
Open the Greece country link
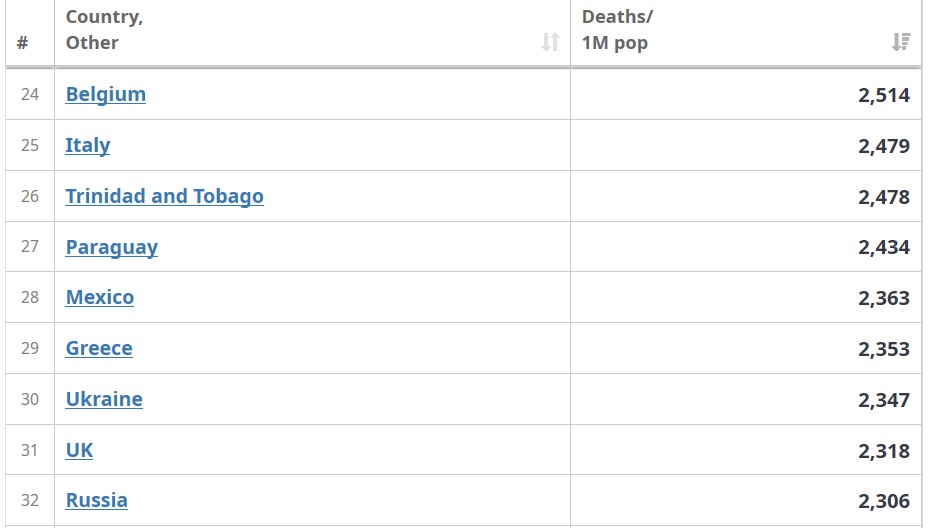99,348
